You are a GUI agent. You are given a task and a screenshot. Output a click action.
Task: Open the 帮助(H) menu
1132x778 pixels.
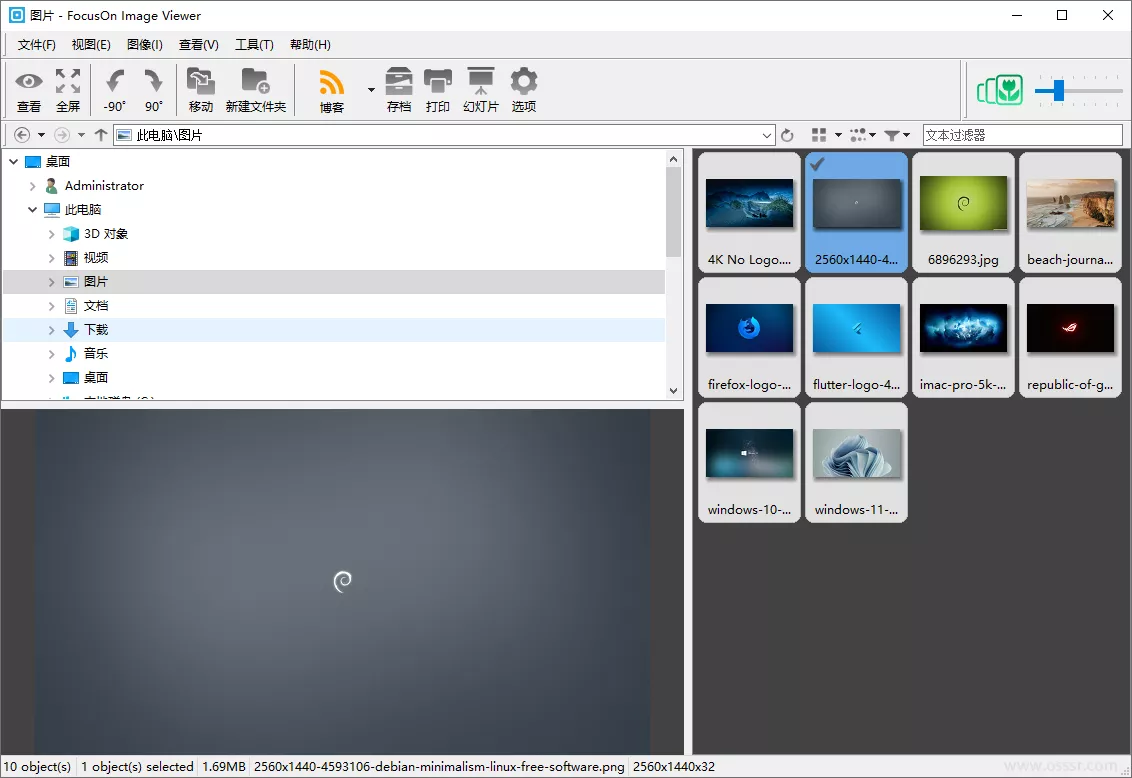coord(310,45)
